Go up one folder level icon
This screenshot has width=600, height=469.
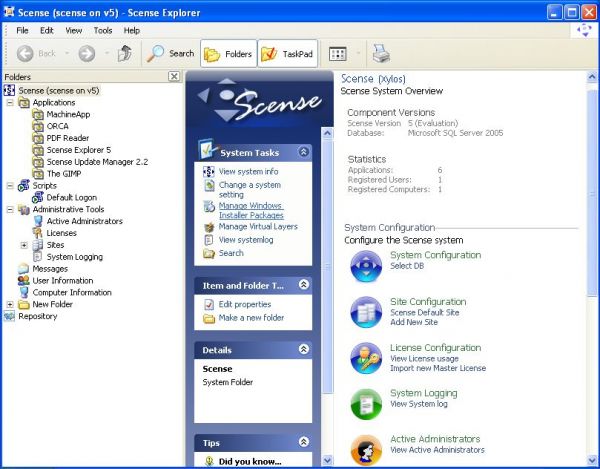coord(125,54)
